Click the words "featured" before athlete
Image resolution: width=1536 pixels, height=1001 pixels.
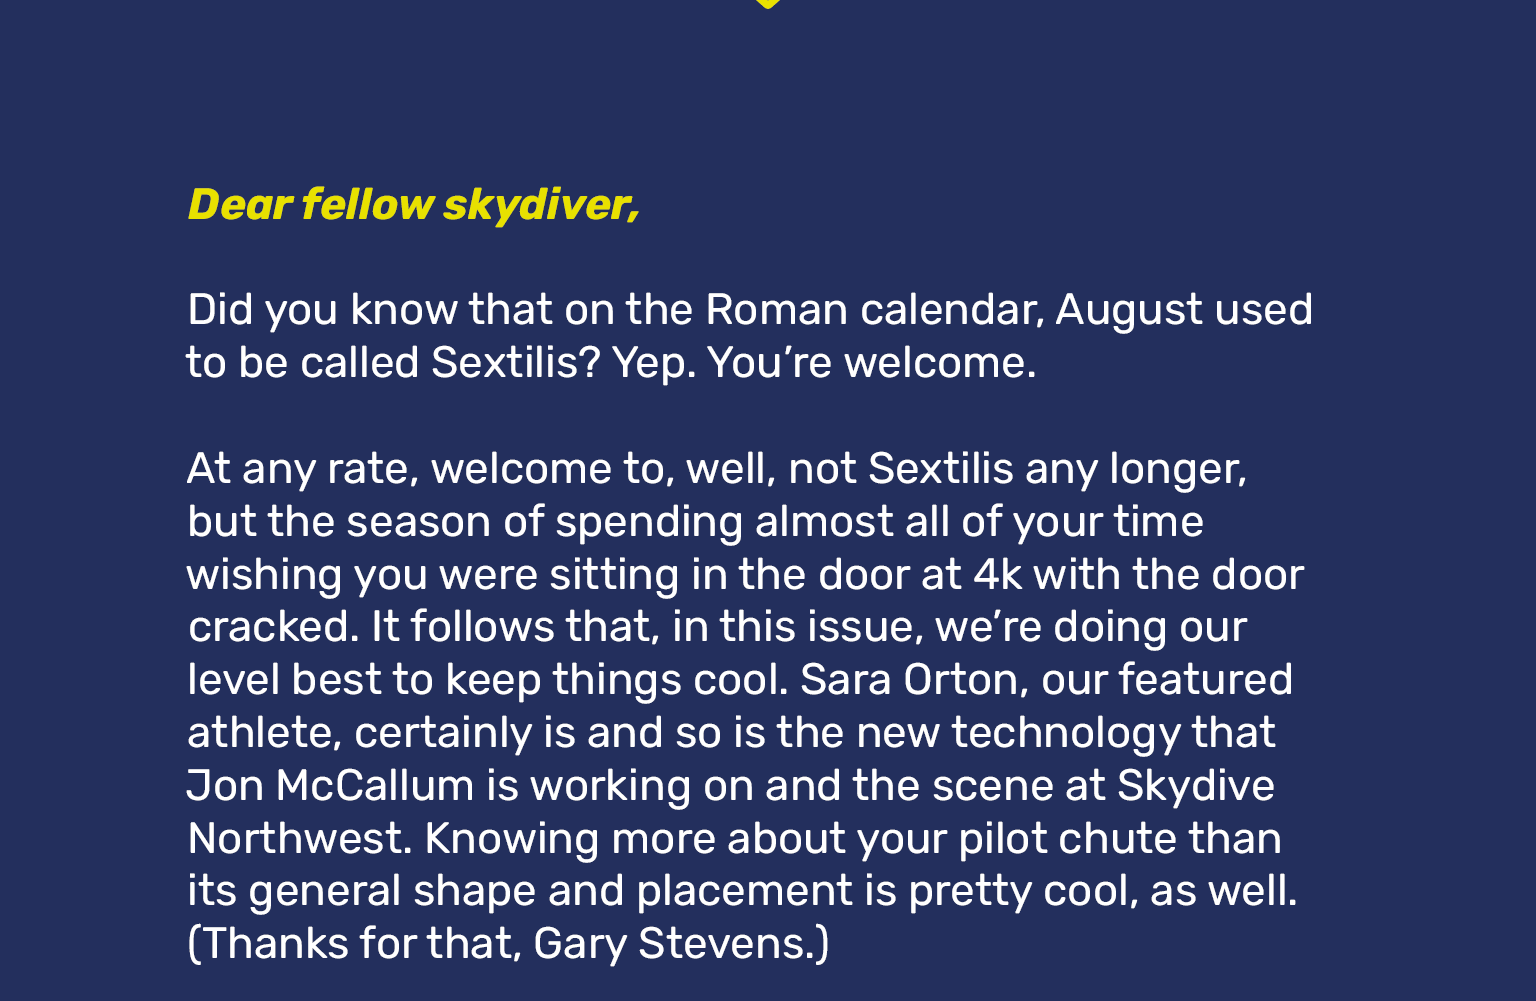point(1204,680)
